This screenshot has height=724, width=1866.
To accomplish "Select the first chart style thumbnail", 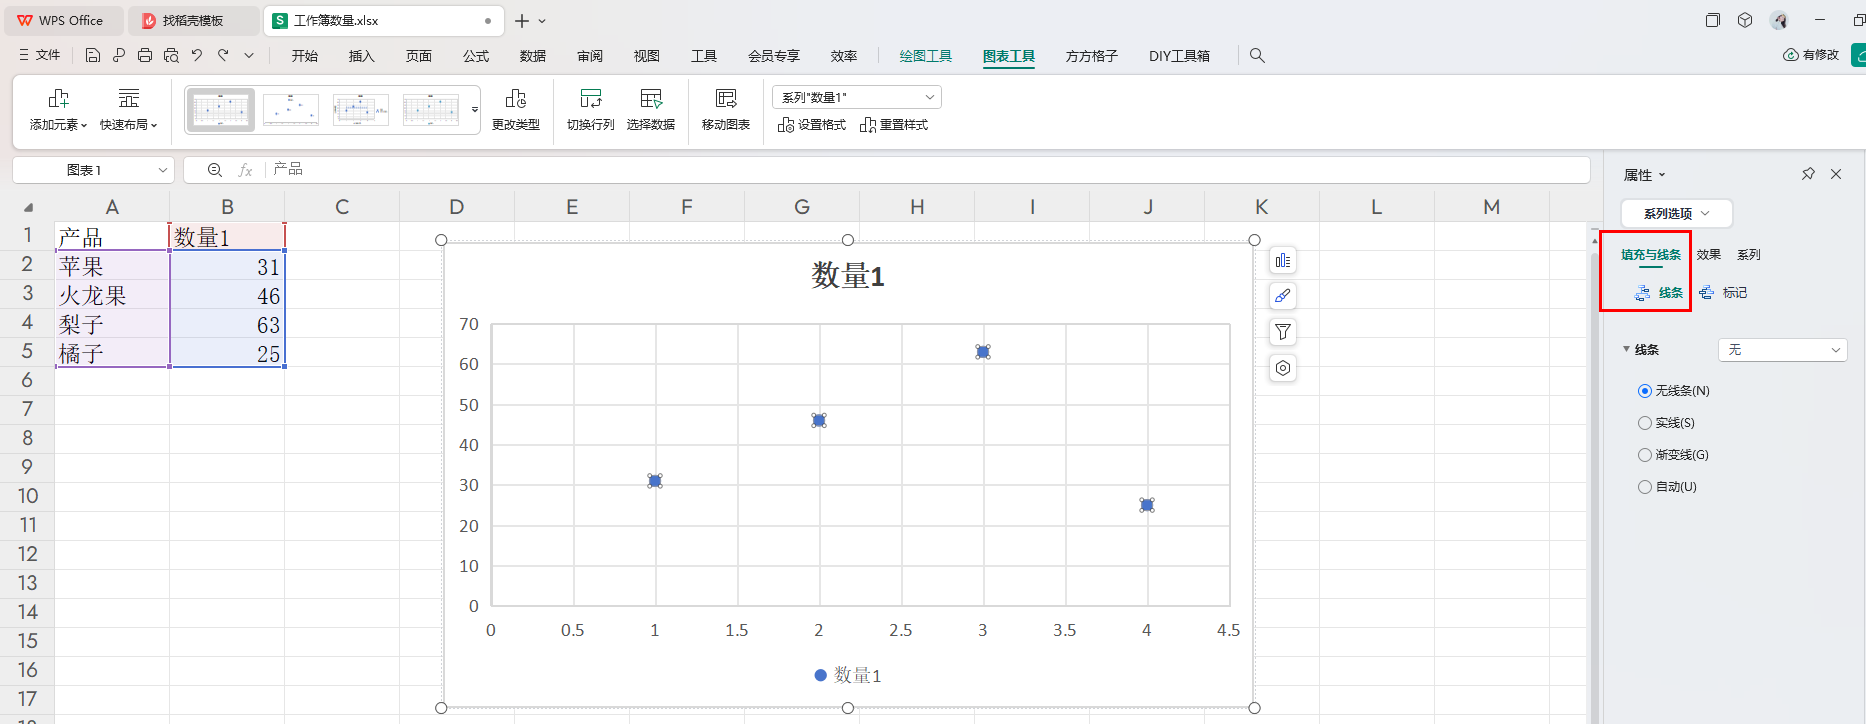I will pos(220,110).
